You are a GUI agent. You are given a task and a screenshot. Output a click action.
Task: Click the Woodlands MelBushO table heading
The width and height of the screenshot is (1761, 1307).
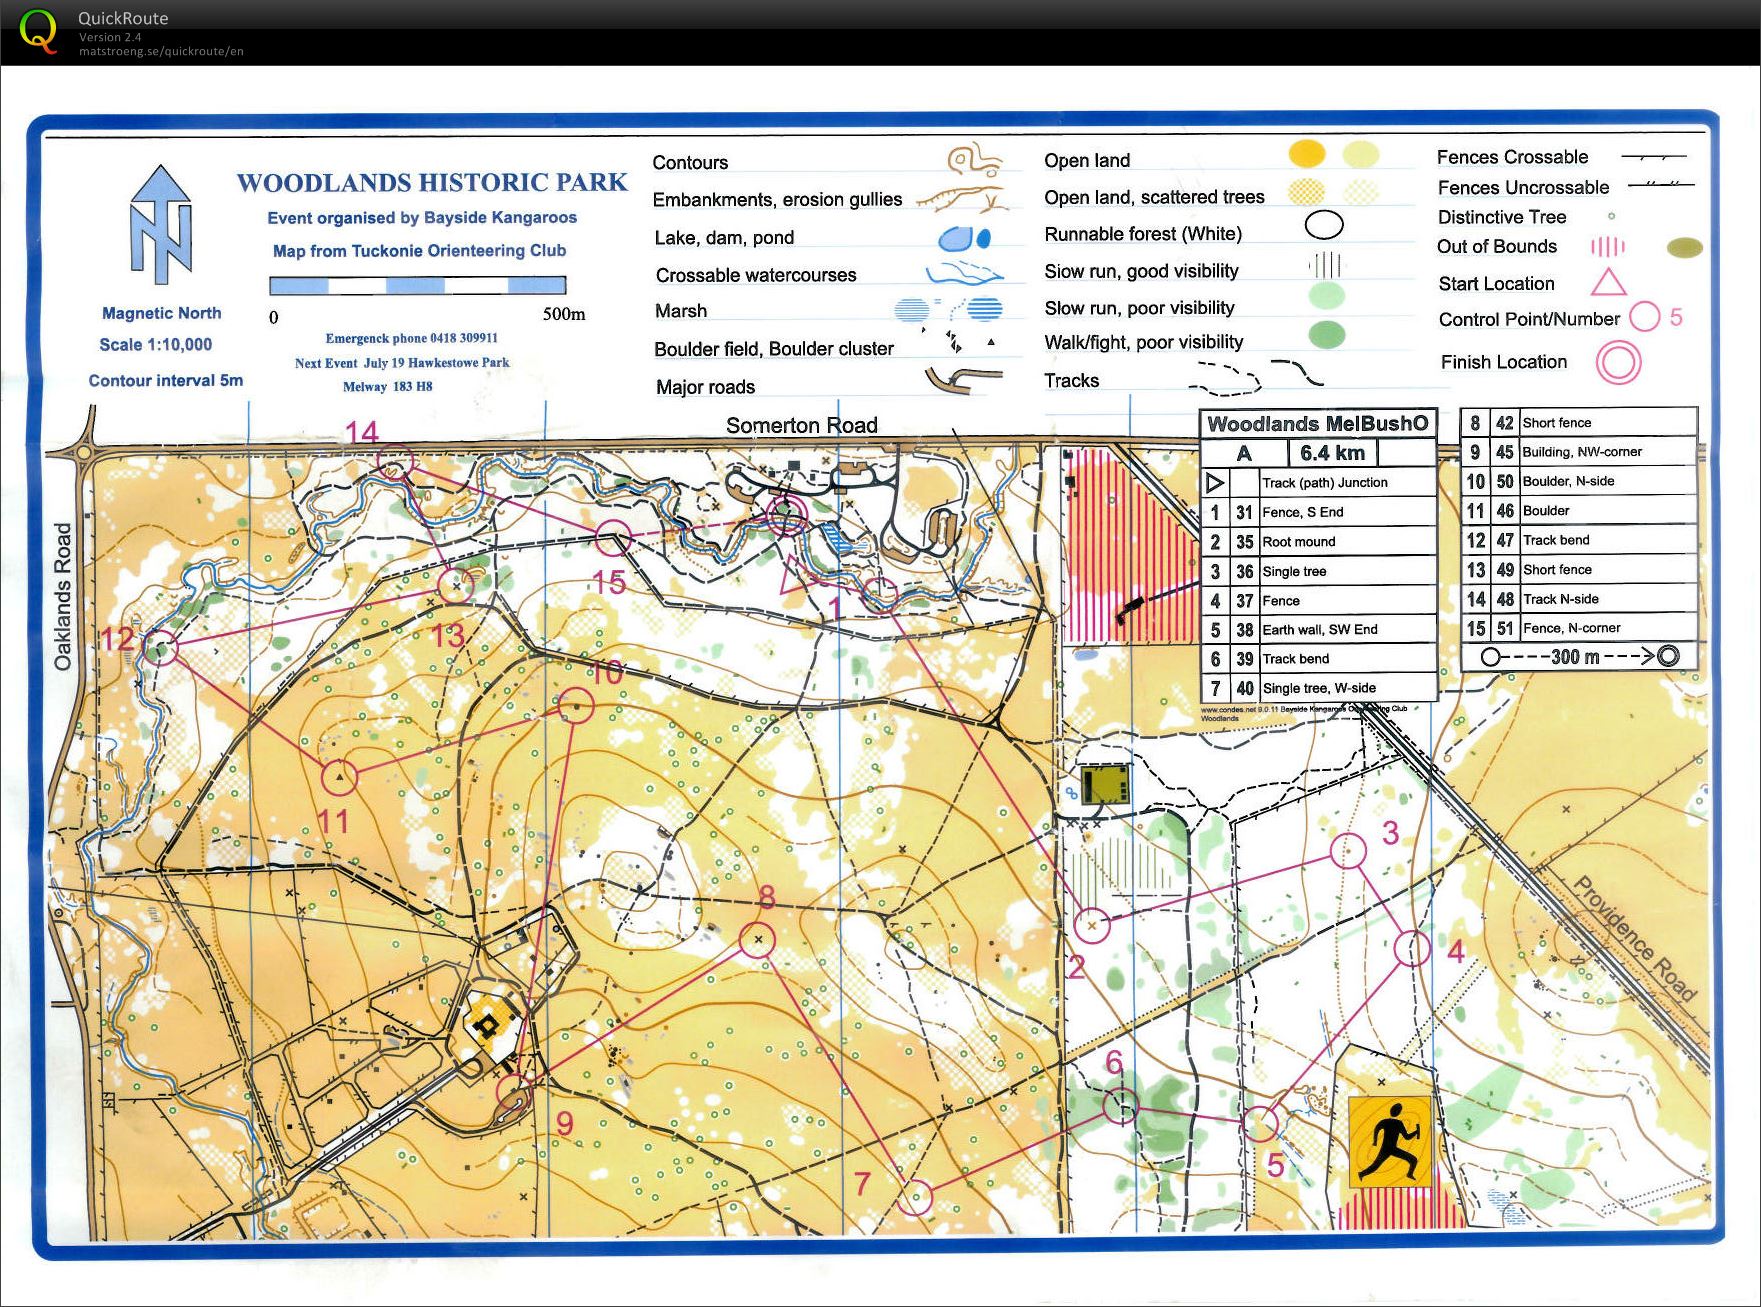point(1317,424)
